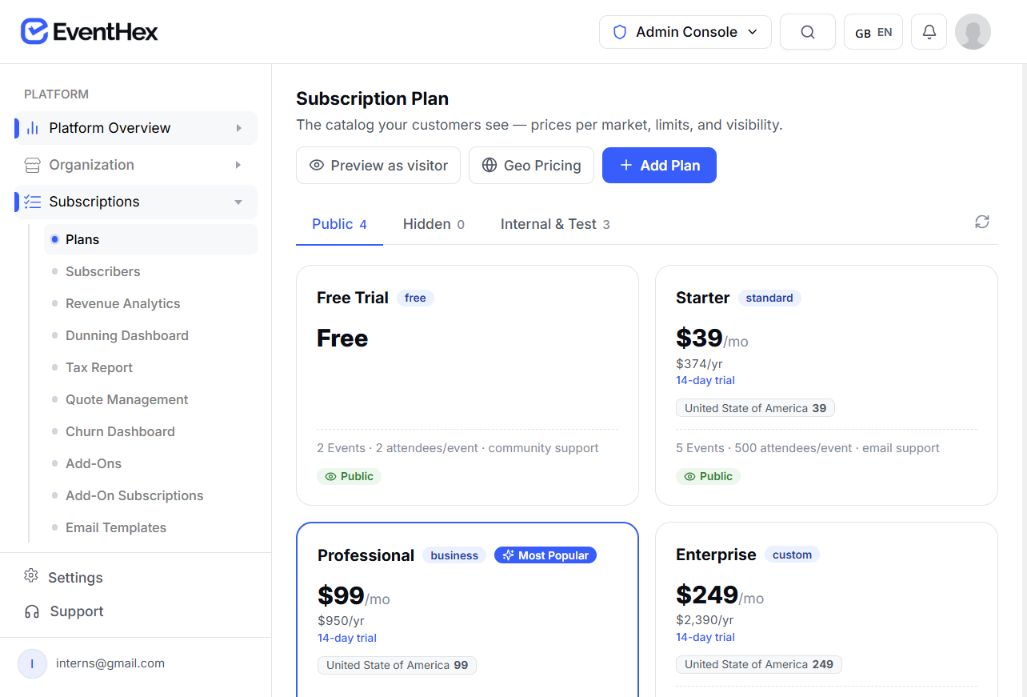The image size is (1027, 697).
Task: Click the Add Plan button
Action: [x=659, y=166]
